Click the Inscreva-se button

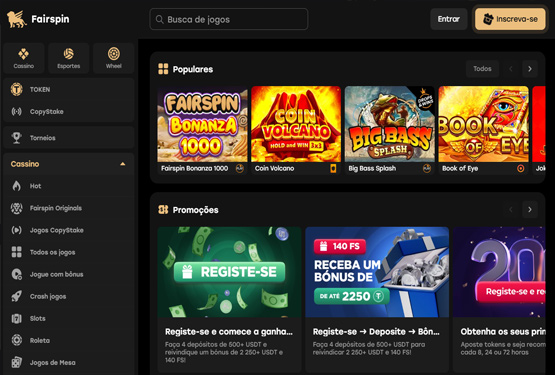point(510,19)
